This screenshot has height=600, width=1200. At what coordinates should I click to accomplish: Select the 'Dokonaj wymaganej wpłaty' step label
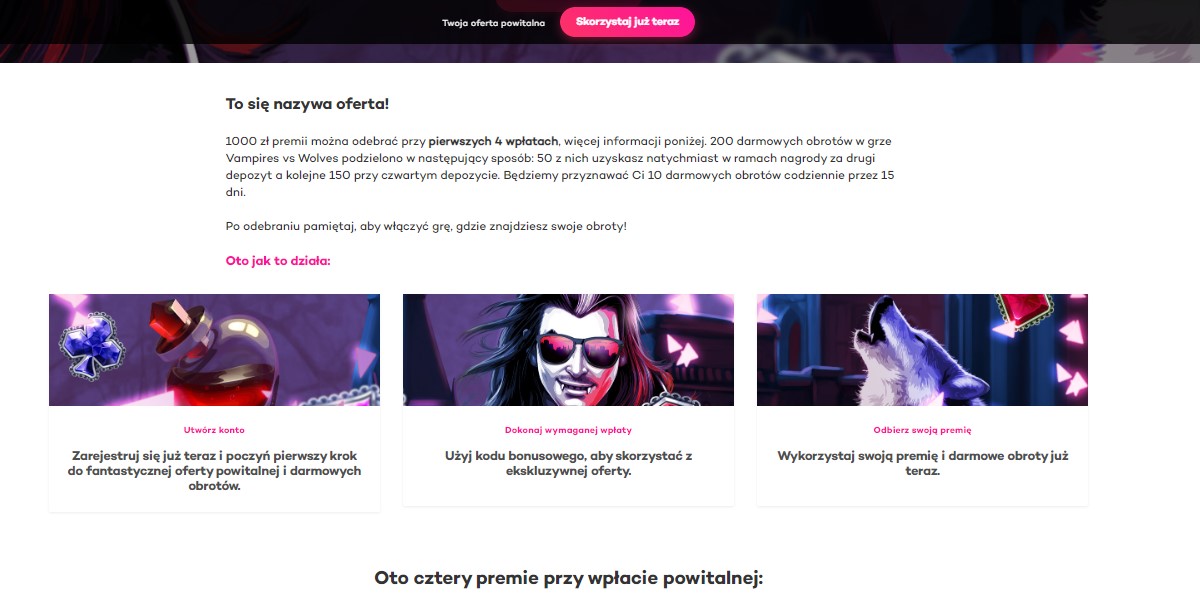coord(568,430)
